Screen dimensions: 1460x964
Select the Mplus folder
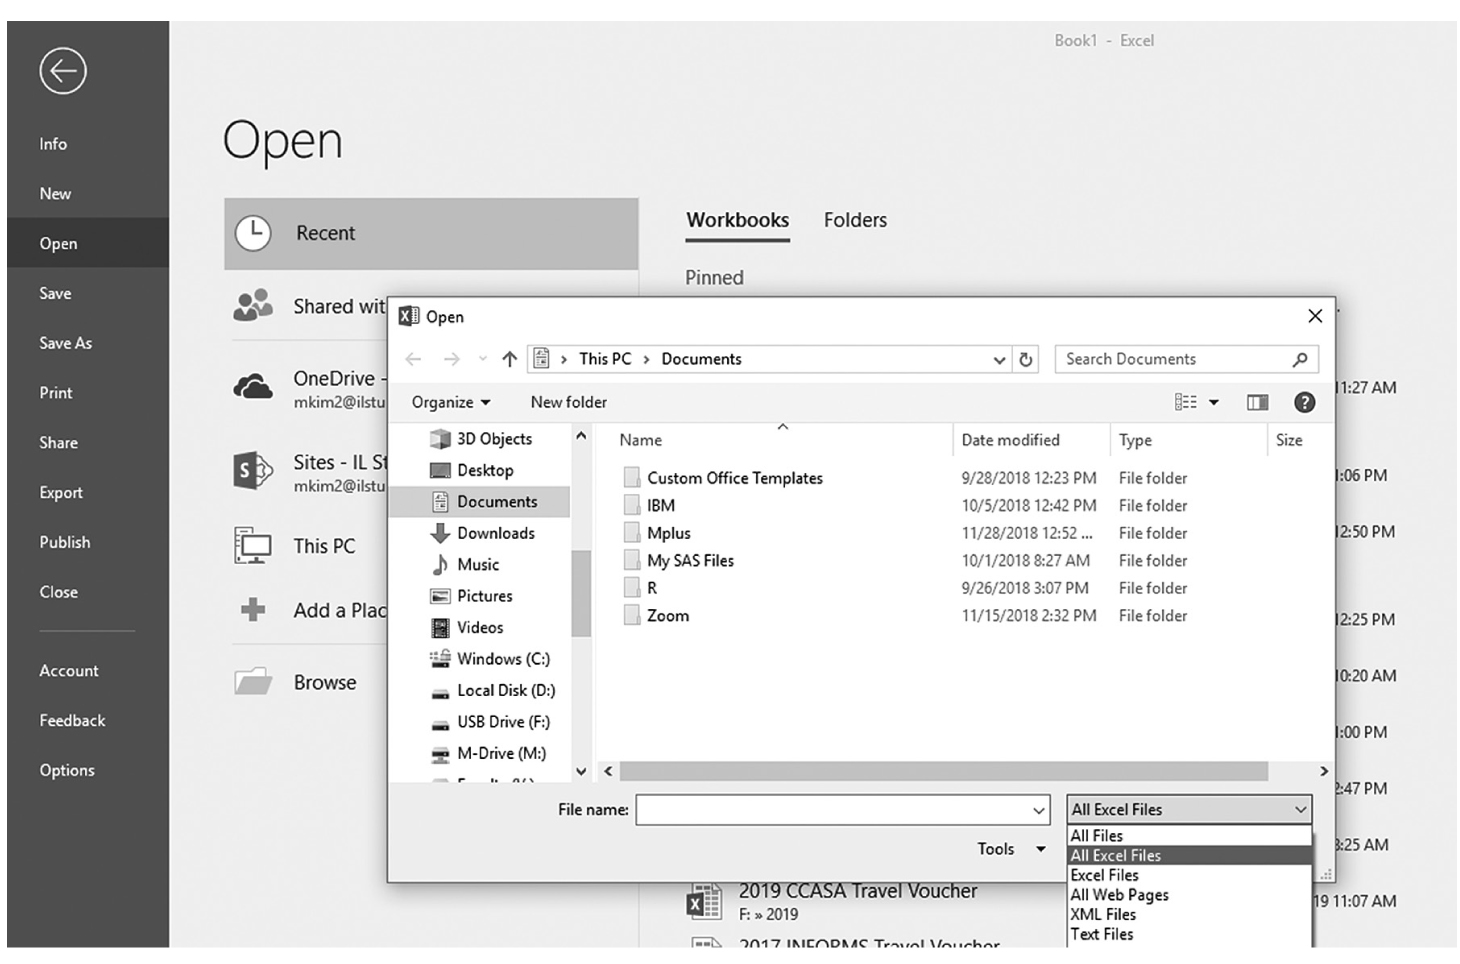pyautogui.click(x=668, y=533)
